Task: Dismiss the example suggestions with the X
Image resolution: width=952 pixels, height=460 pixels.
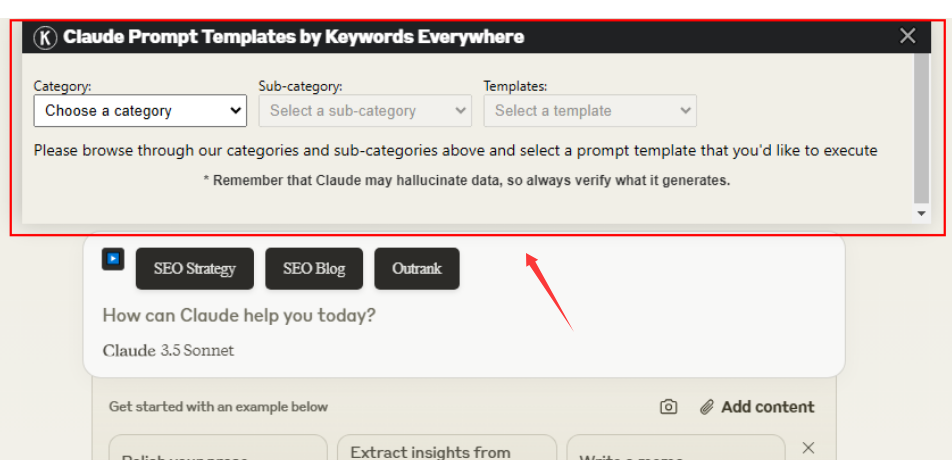Action: pos(809,448)
